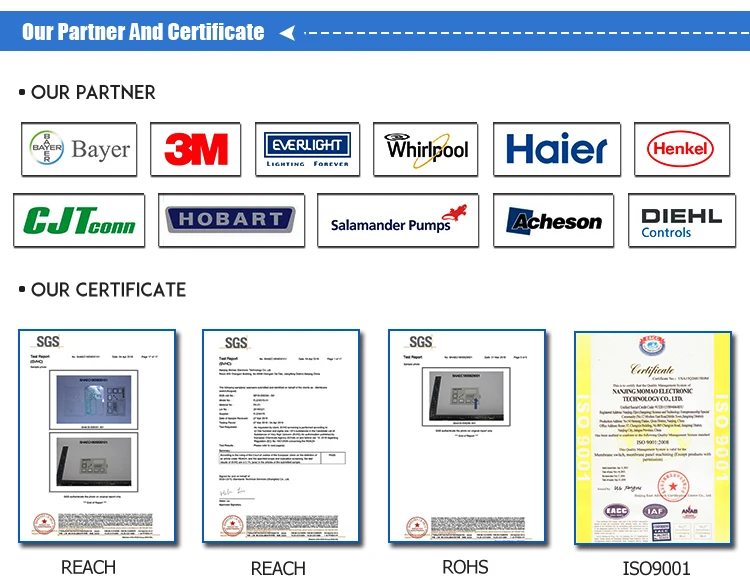750x588 pixels.
Task: Click the Acheson logo
Action: pos(553,221)
